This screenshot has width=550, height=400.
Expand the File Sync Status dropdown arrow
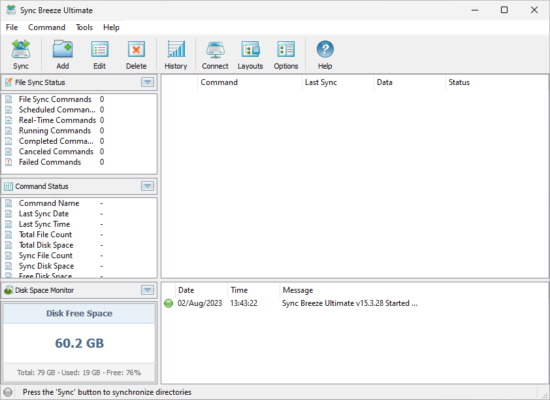pyautogui.click(x=147, y=82)
